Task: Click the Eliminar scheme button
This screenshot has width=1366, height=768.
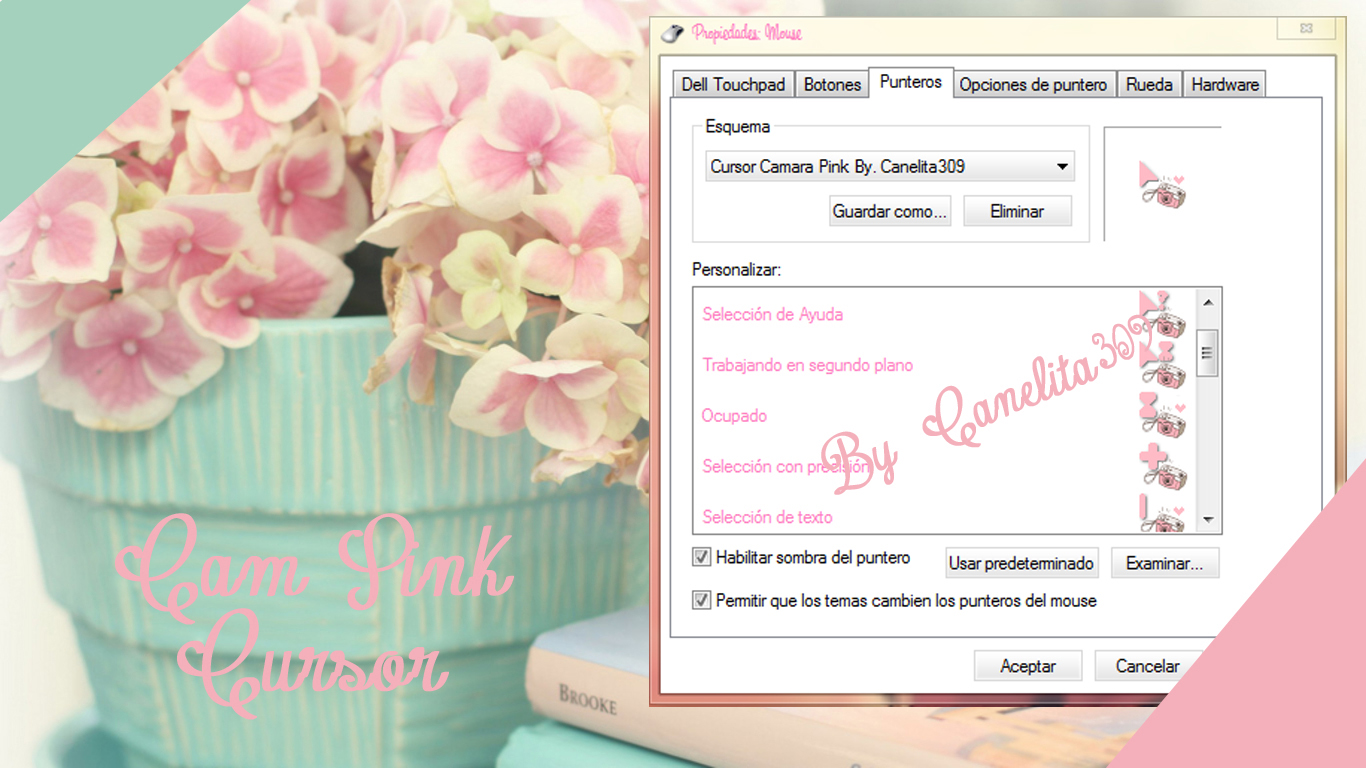Action: (x=1017, y=211)
